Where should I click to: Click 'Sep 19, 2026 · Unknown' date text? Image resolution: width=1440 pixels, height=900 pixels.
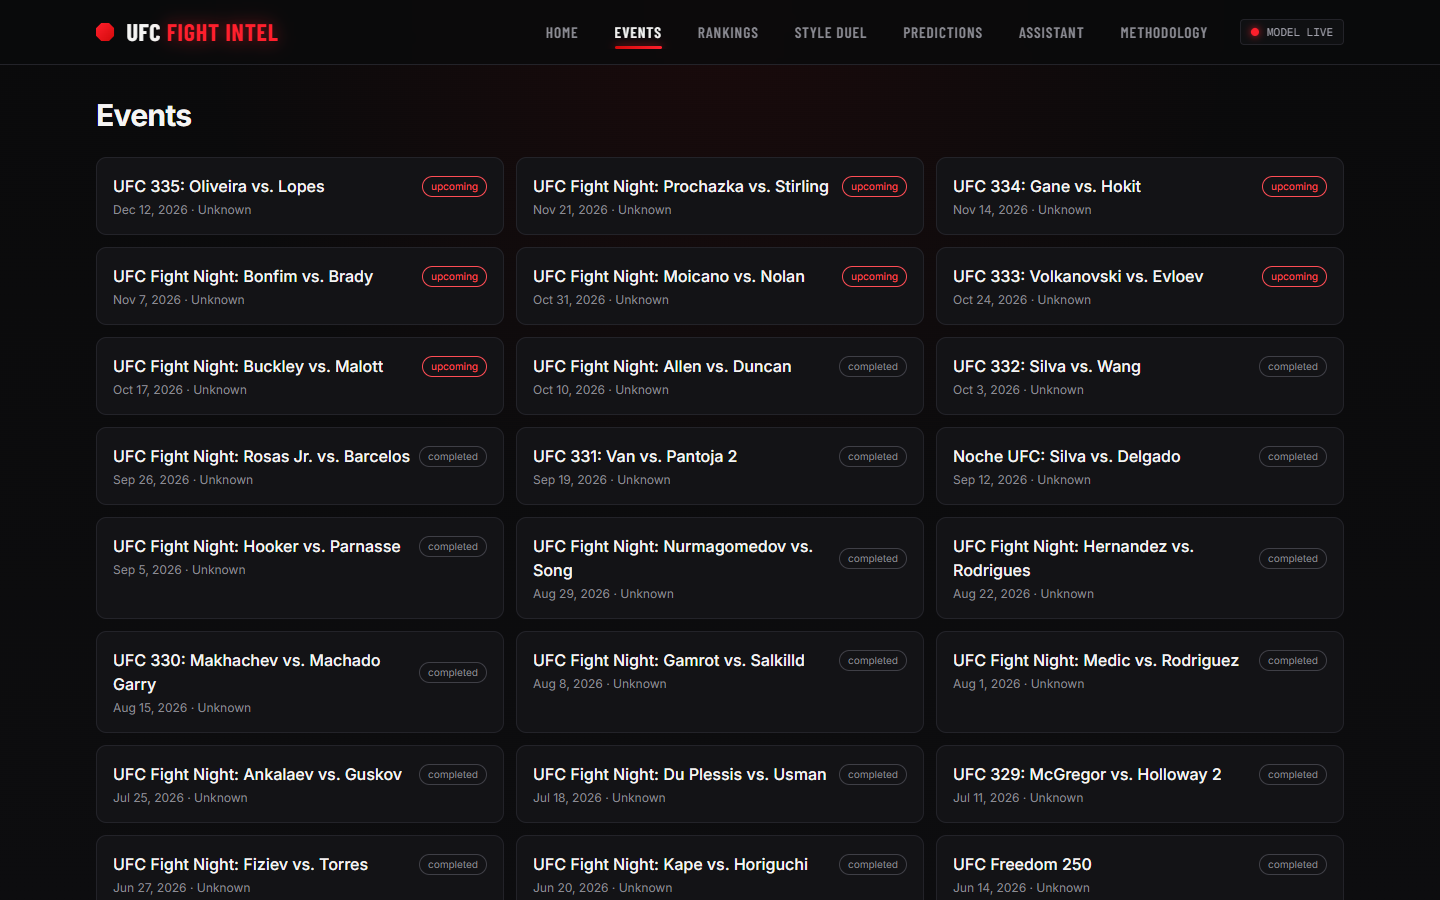(x=602, y=480)
